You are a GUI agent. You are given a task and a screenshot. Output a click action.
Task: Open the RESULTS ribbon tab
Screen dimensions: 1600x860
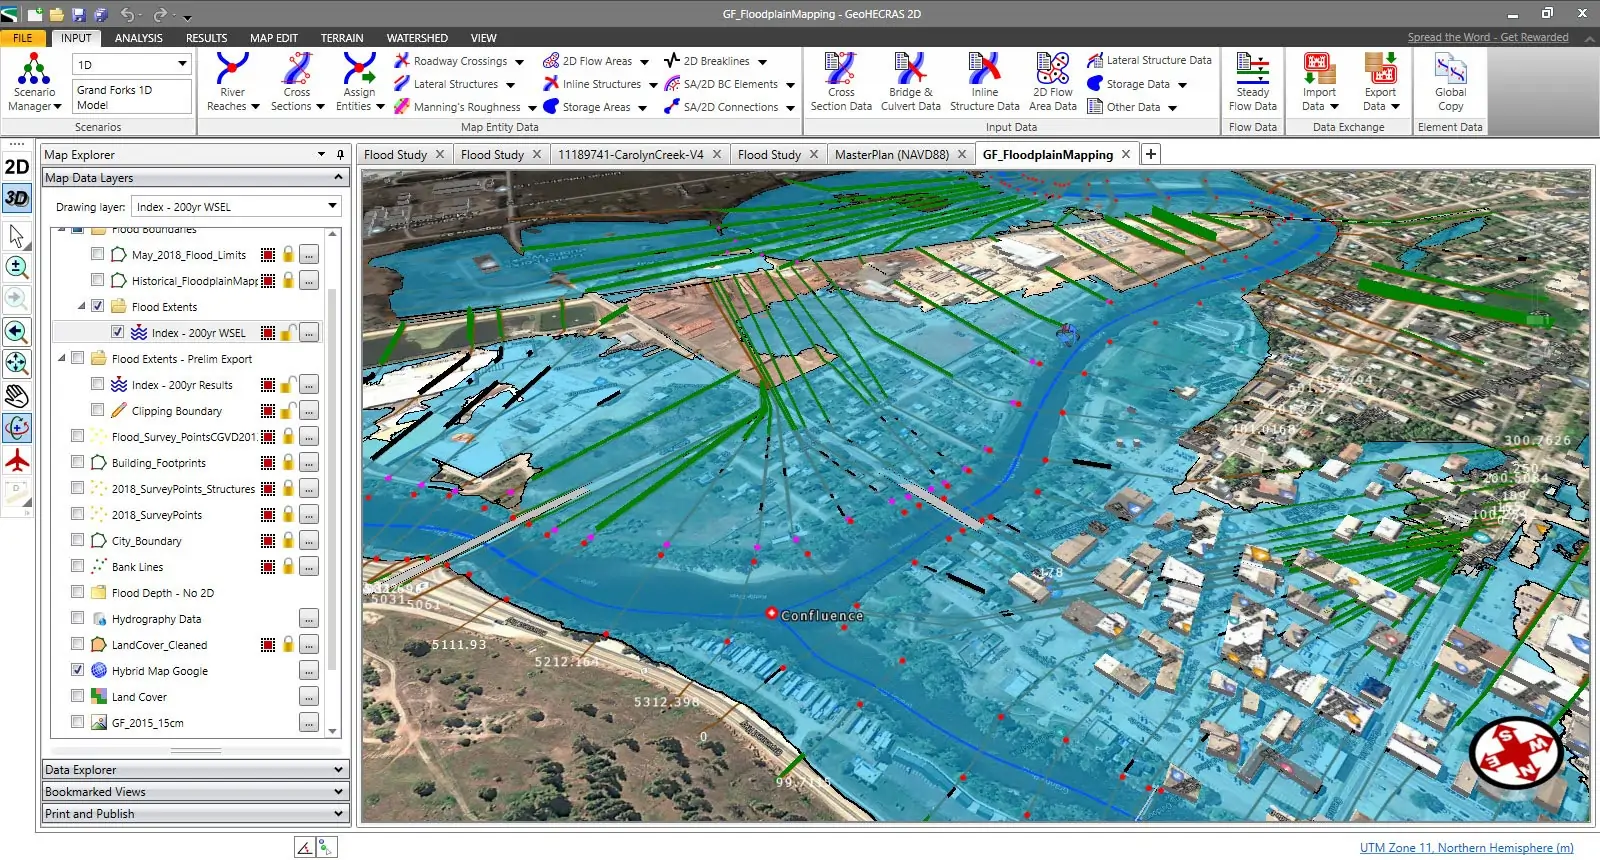[x=206, y=38]
